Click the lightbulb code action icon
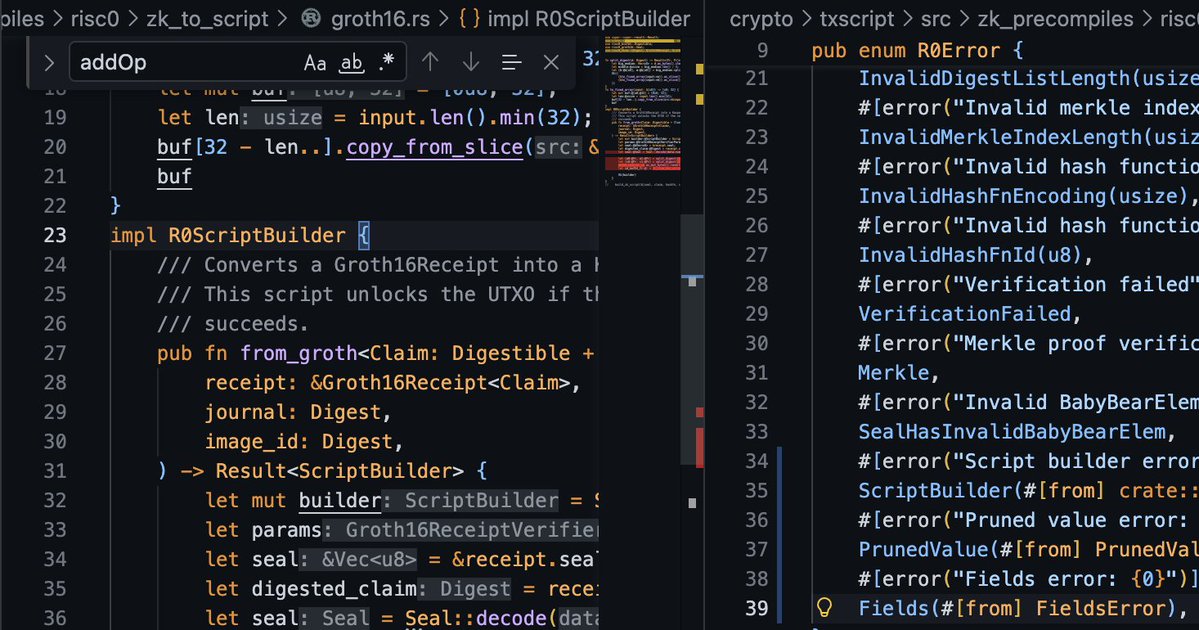Screen dimensions: 1199x630 tap(824, 608)
